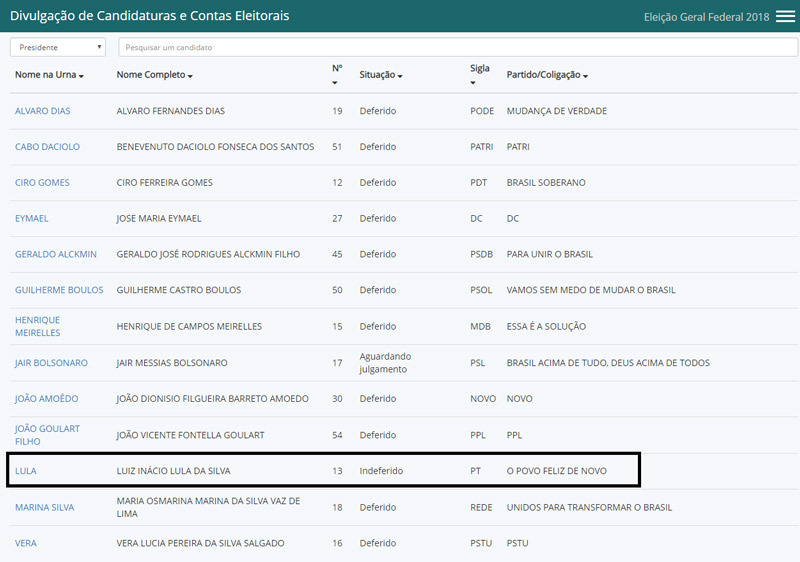Select full name VERA LUCIA PEREIRA DA SILVA SALGADO

click(200, 543)
